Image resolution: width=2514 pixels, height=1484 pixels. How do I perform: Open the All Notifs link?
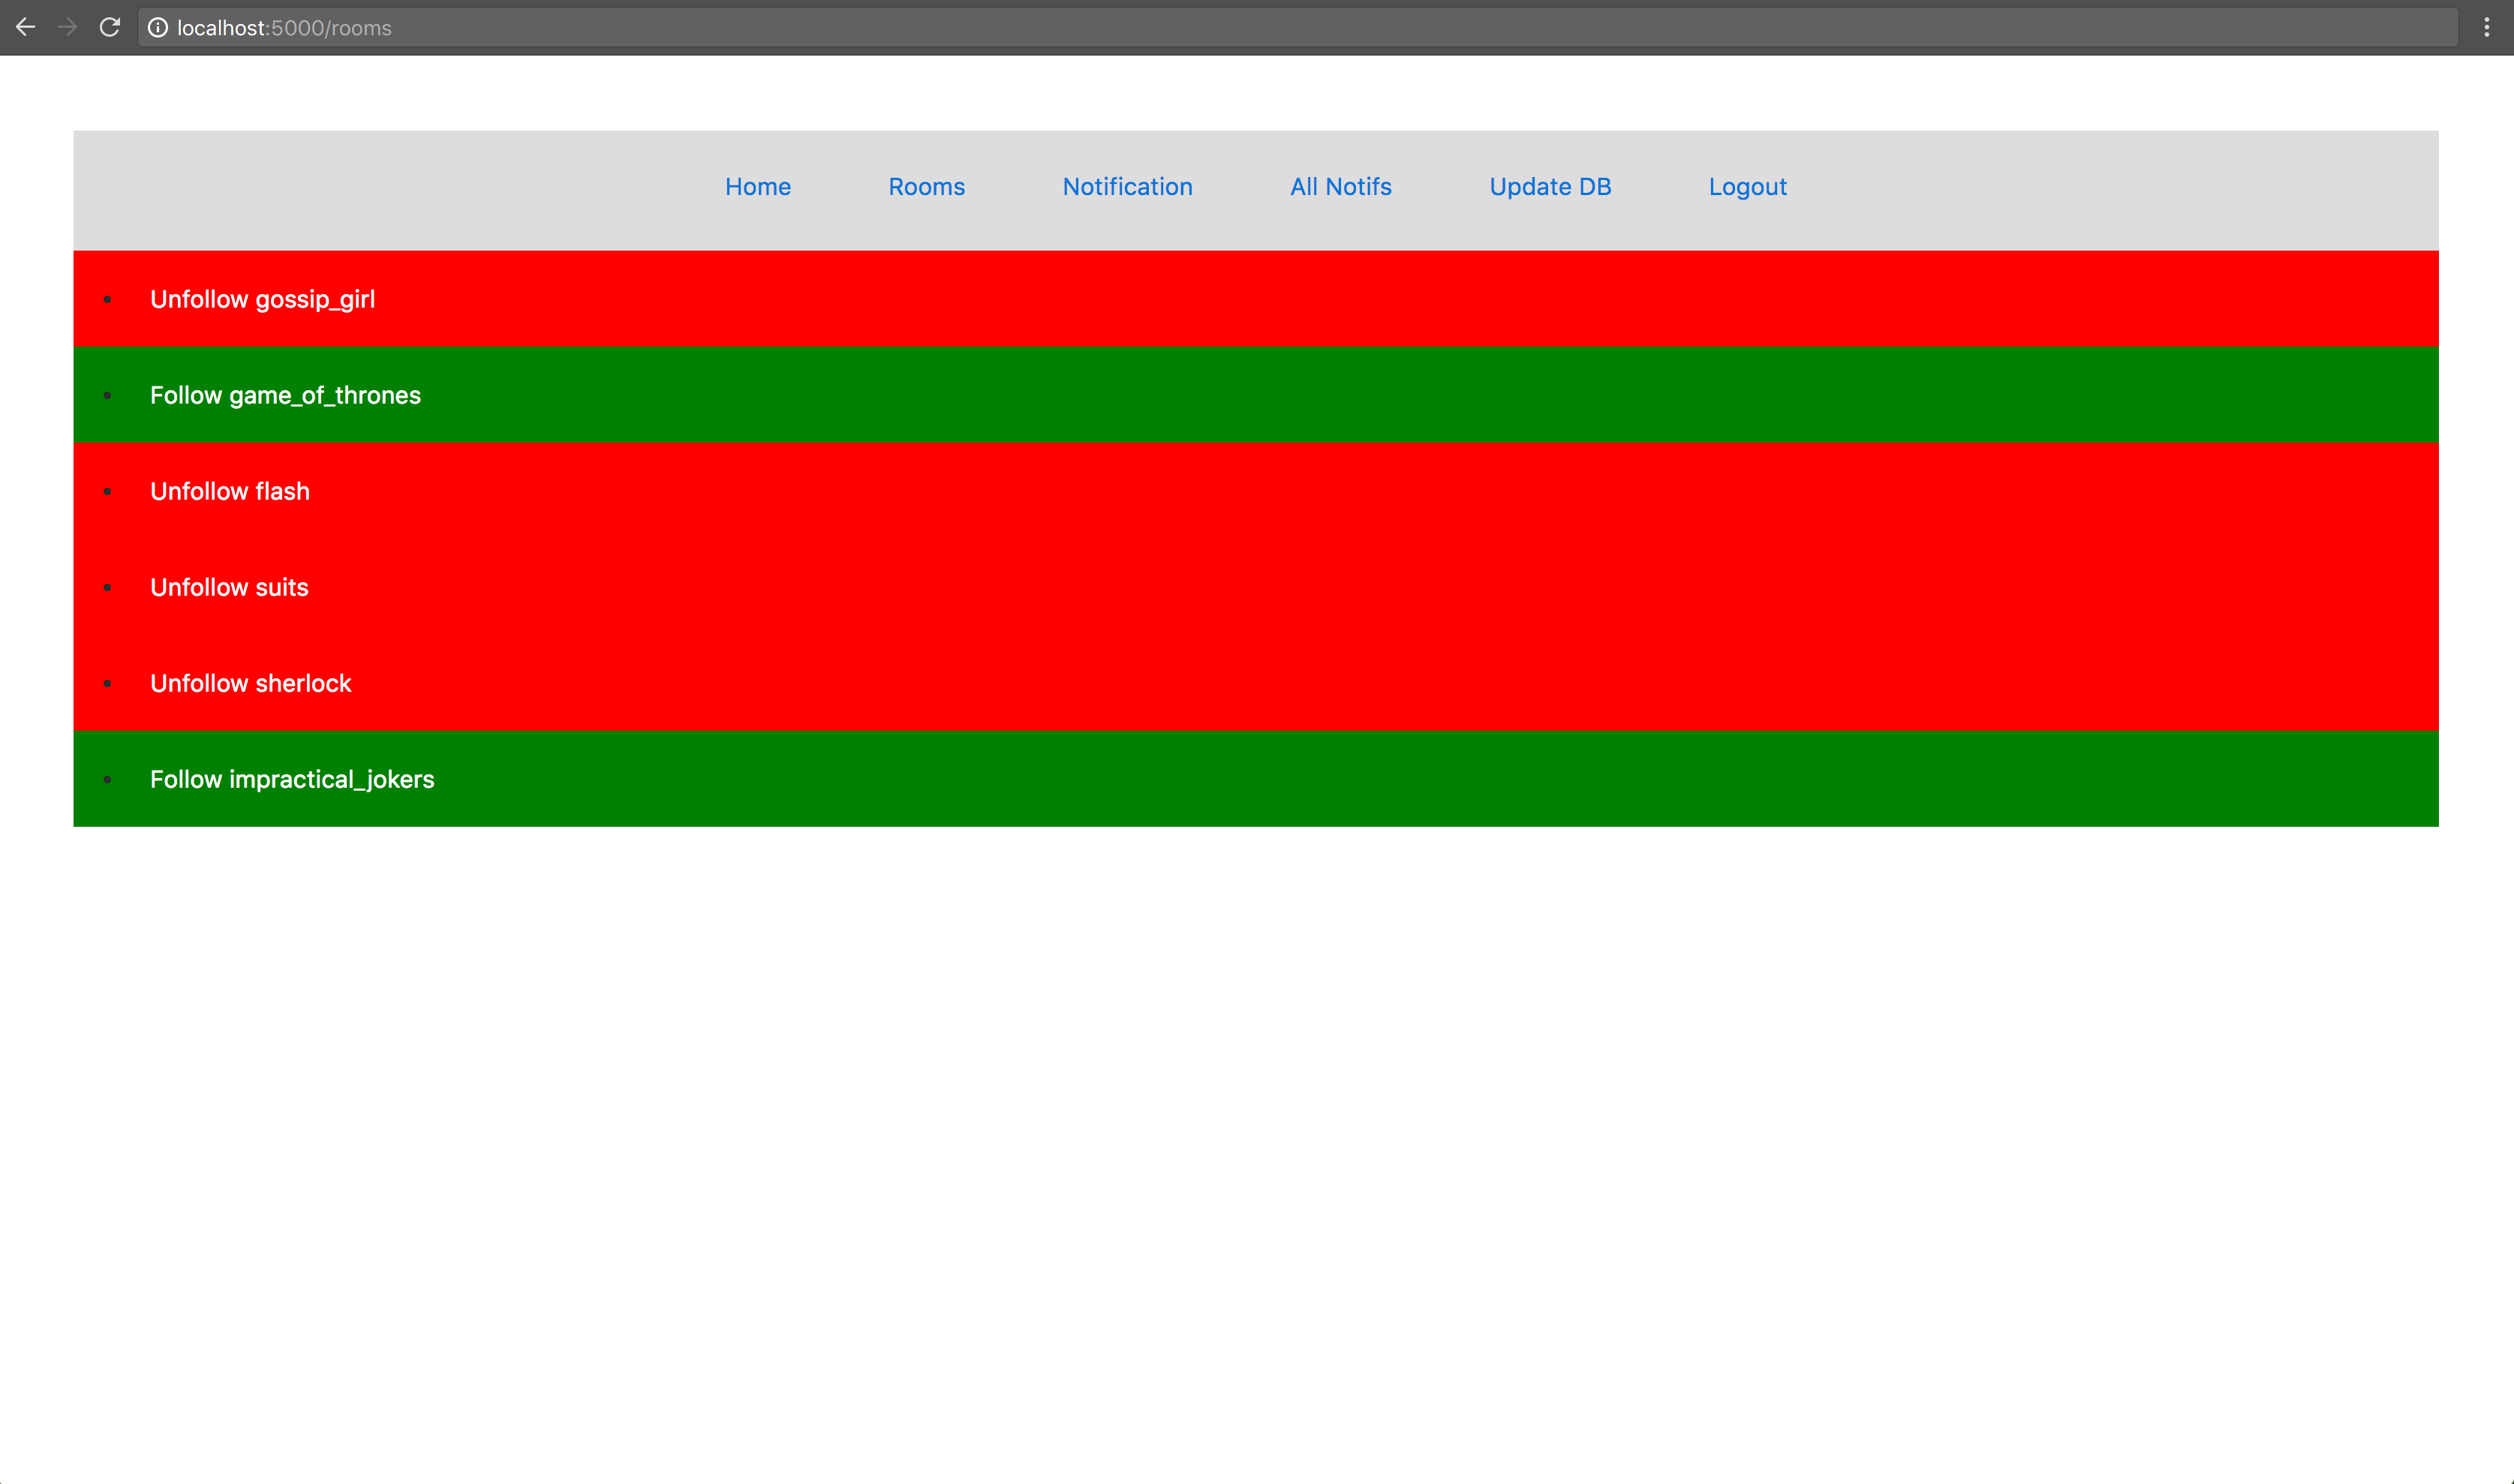pos(1340,187)
